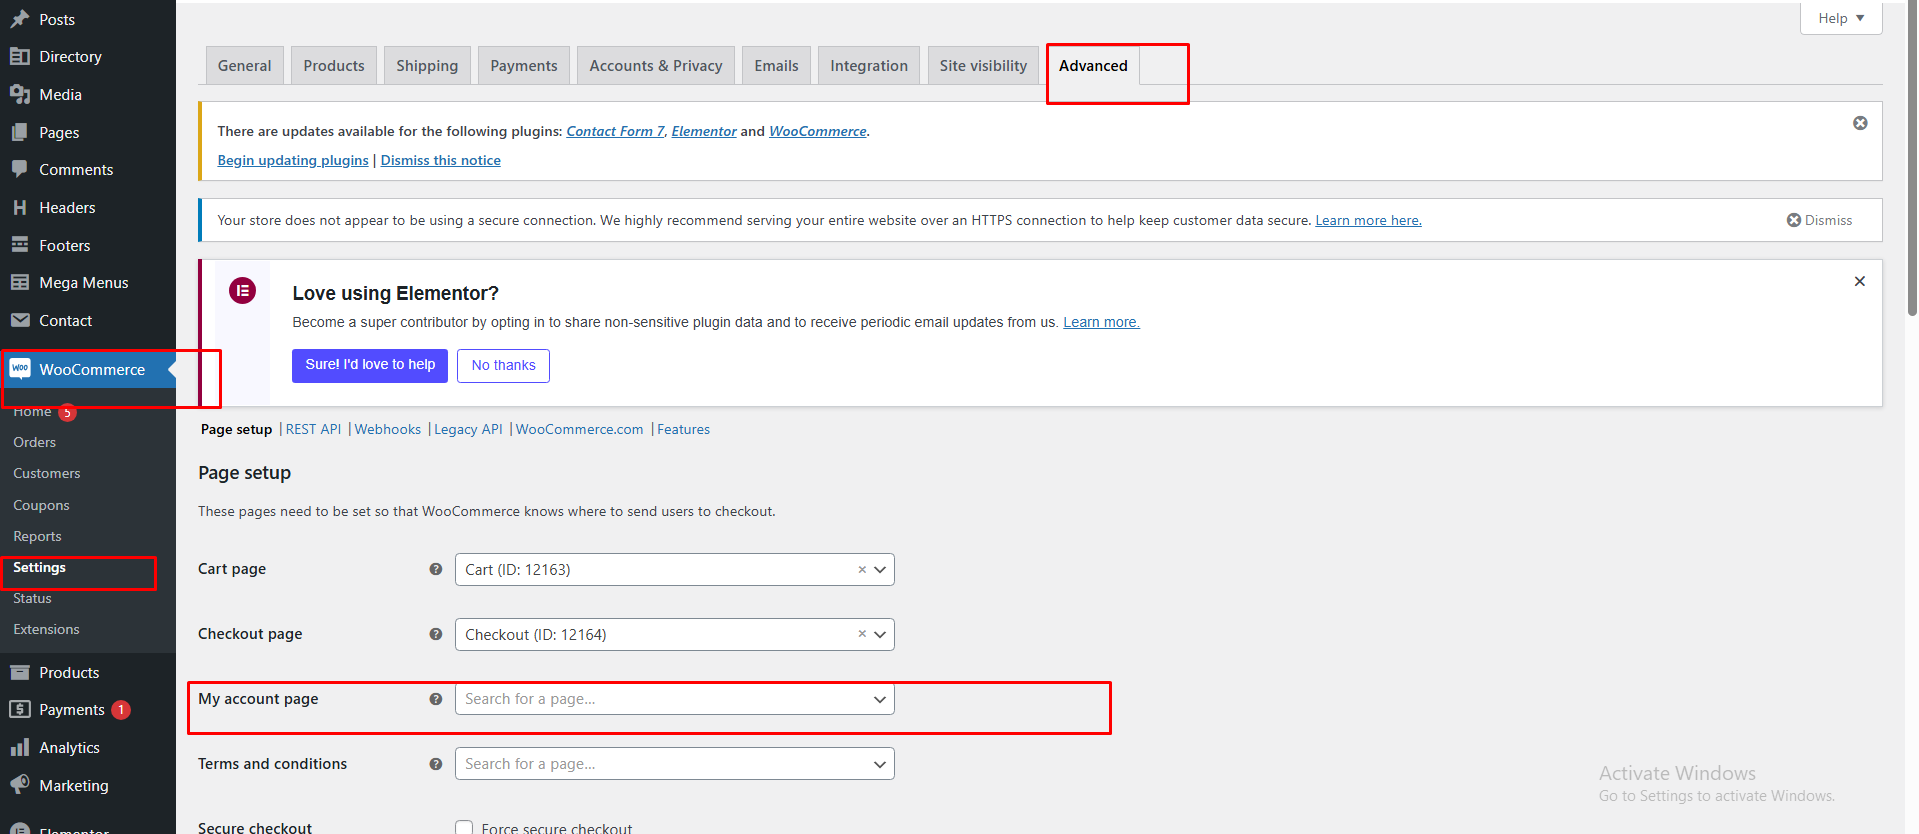This screenshot has height=834, width=1919.
Task: Open the Payments settings tab
Action: (x=524, y=66)
